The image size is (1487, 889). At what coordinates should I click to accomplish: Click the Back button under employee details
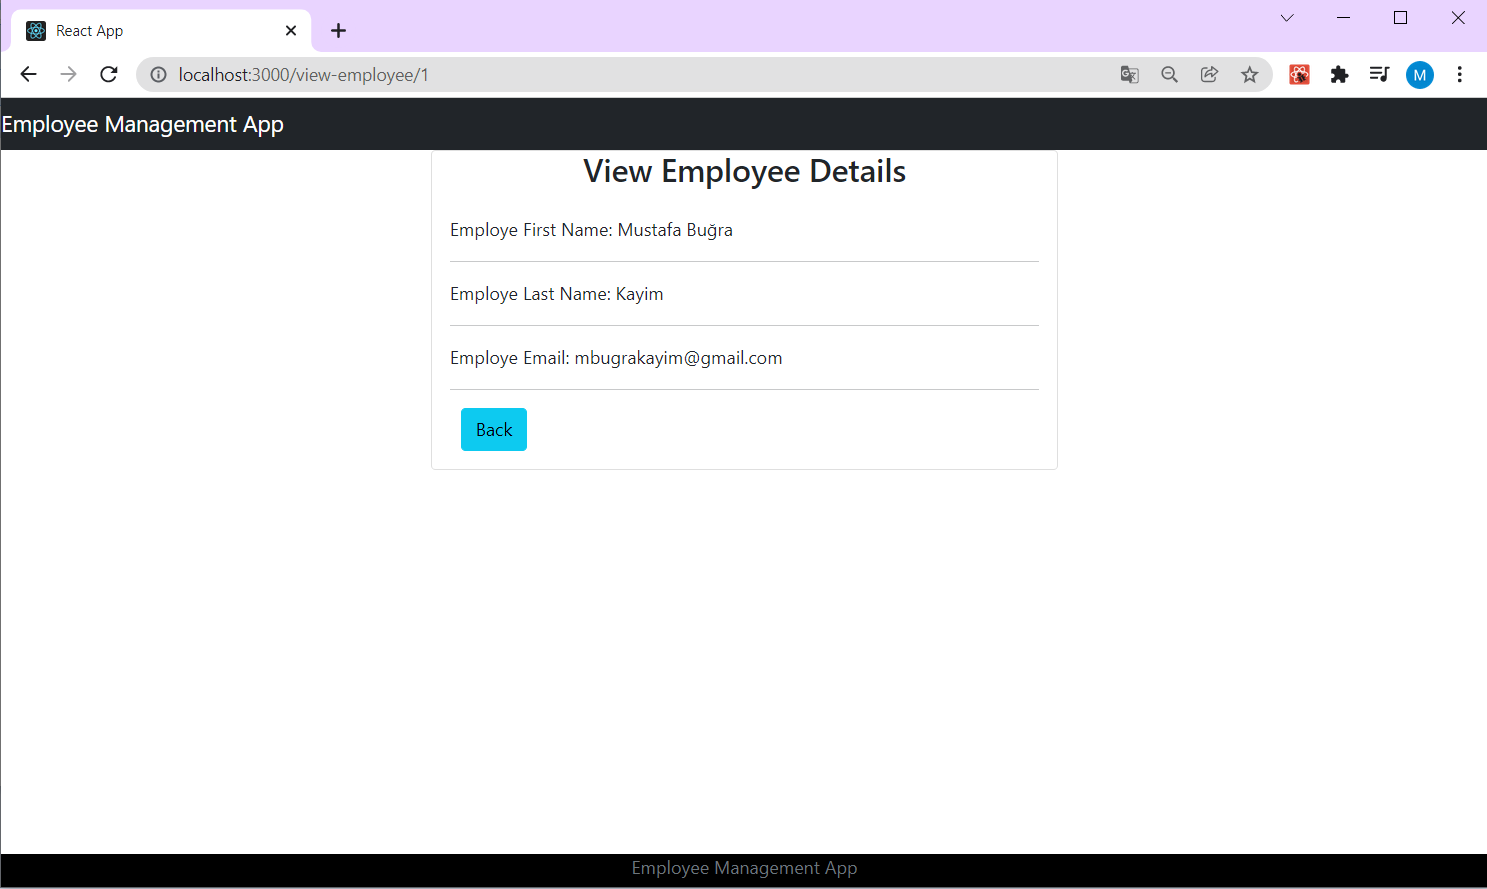coord(493,429)
